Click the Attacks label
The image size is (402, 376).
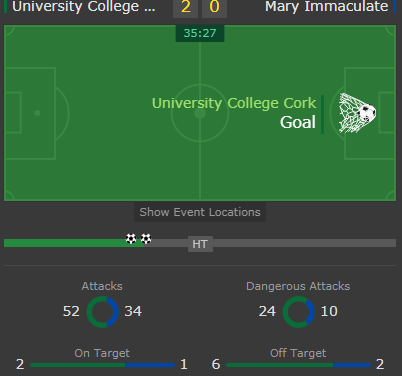point(102,286)
